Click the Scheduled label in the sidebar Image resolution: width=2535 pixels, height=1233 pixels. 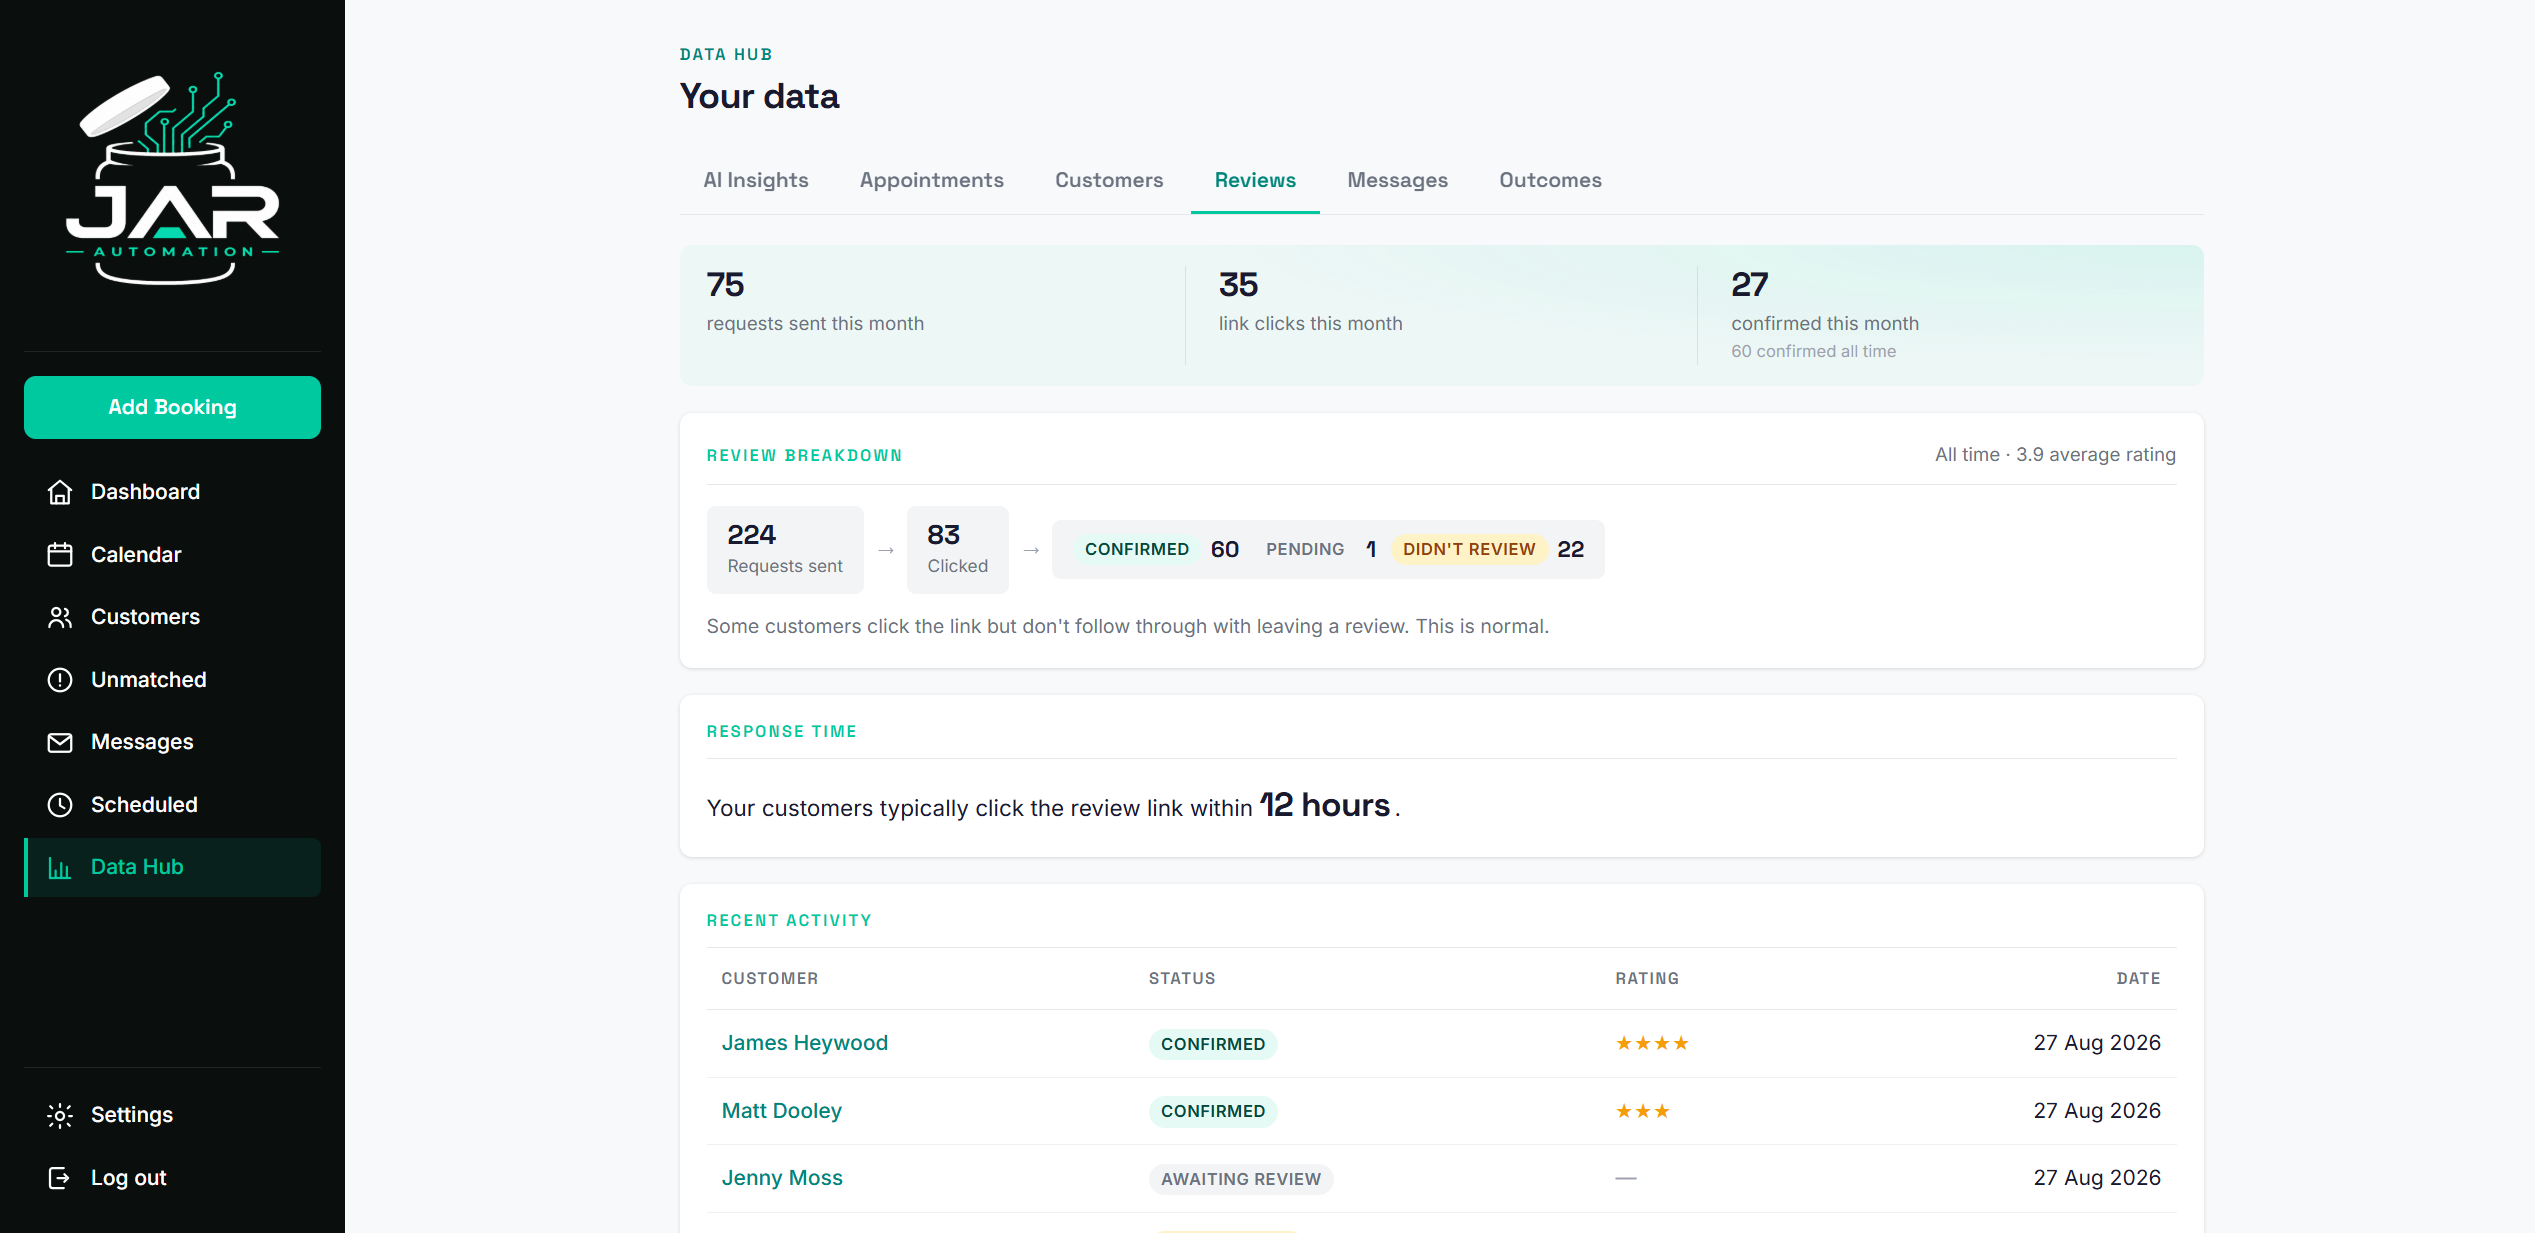(x=144, y=805)
